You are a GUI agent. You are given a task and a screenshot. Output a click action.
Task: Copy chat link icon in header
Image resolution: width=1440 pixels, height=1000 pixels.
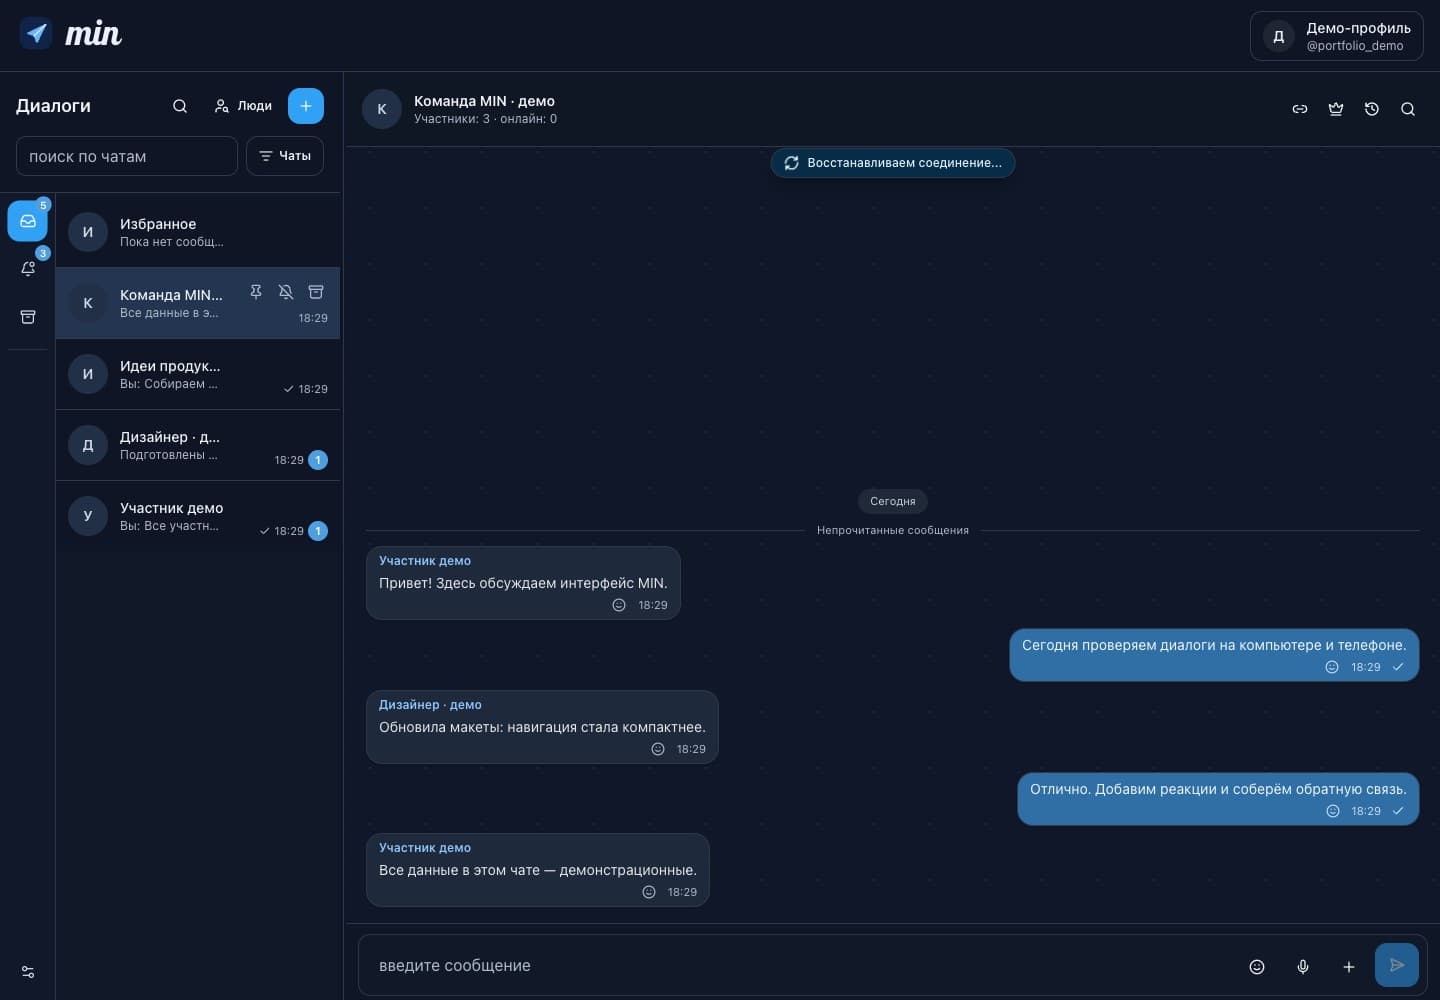pyautogui.click(x=1300, y=109)
